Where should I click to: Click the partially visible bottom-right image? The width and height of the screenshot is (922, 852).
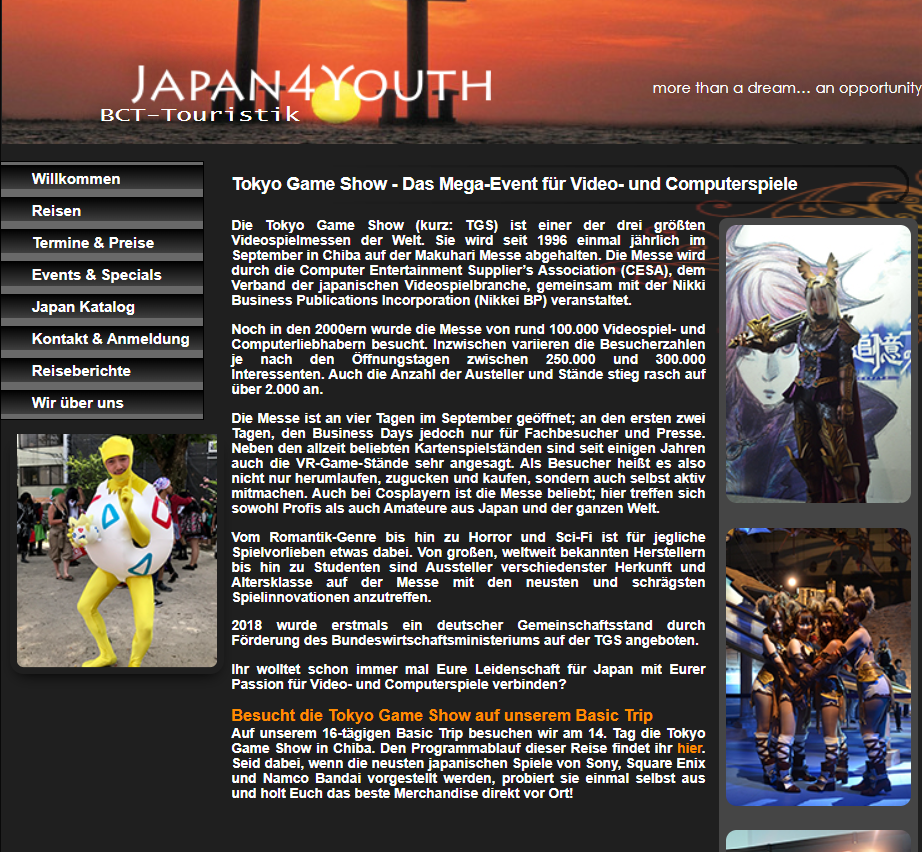point(817,840)
